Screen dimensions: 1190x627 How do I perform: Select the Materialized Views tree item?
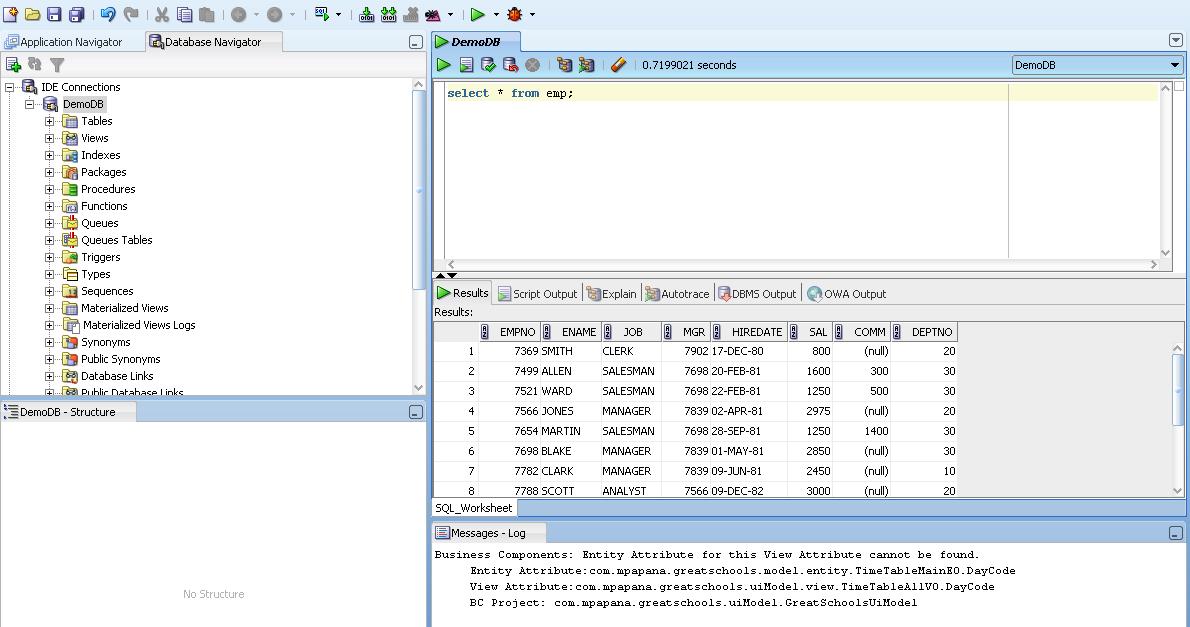pyautogui.click(x=124, y=308)
